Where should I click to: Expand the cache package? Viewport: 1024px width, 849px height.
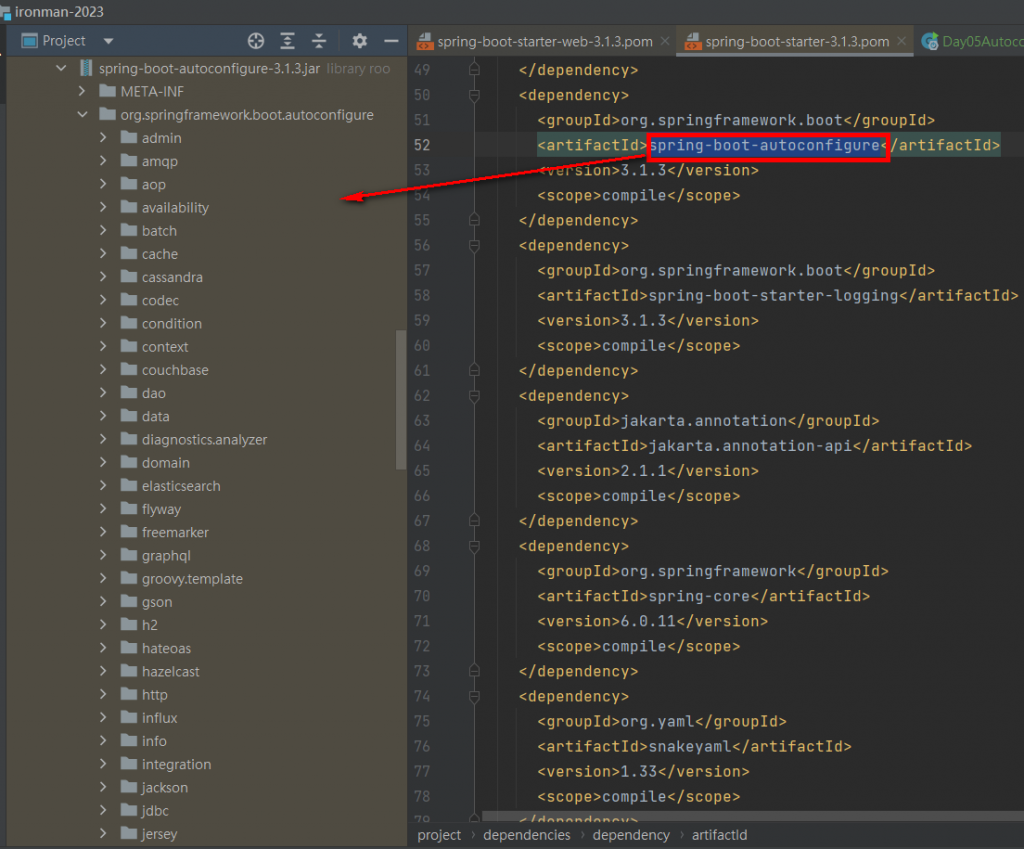tap(103, 253)
